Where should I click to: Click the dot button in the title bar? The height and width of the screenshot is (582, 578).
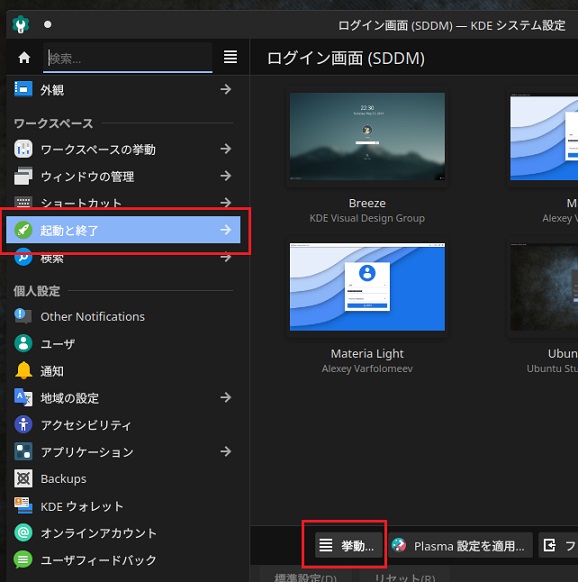[x=47, y=24]
